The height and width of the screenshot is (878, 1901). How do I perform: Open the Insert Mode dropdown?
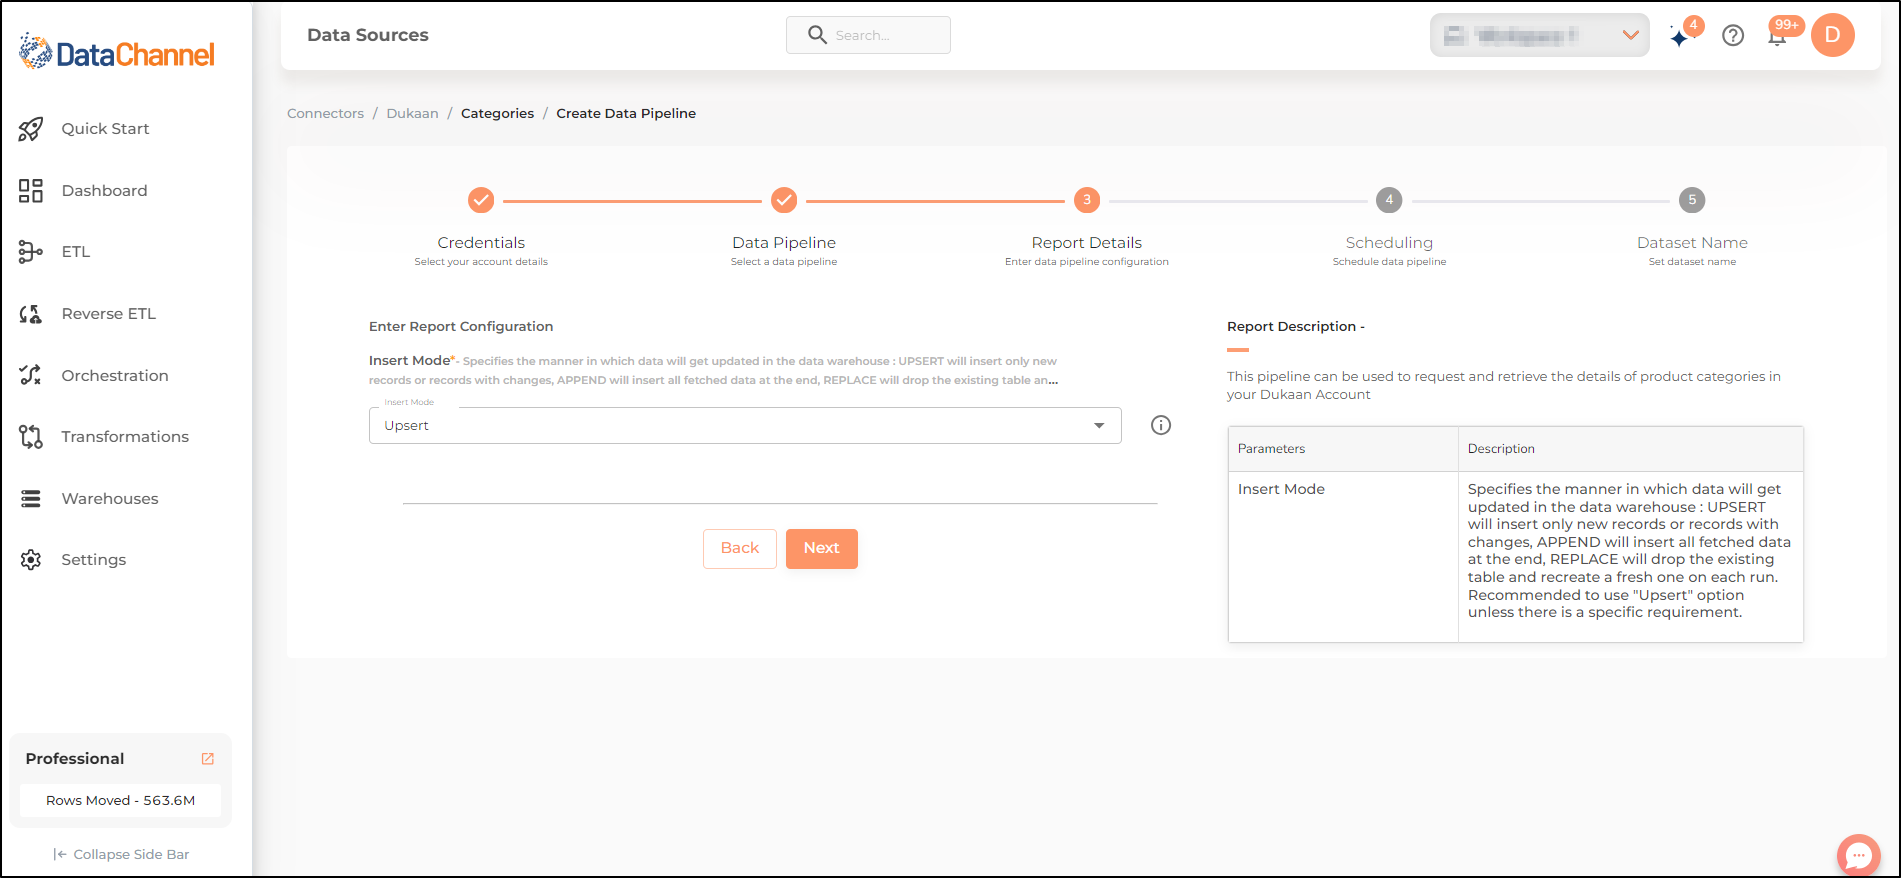[745, 425]
